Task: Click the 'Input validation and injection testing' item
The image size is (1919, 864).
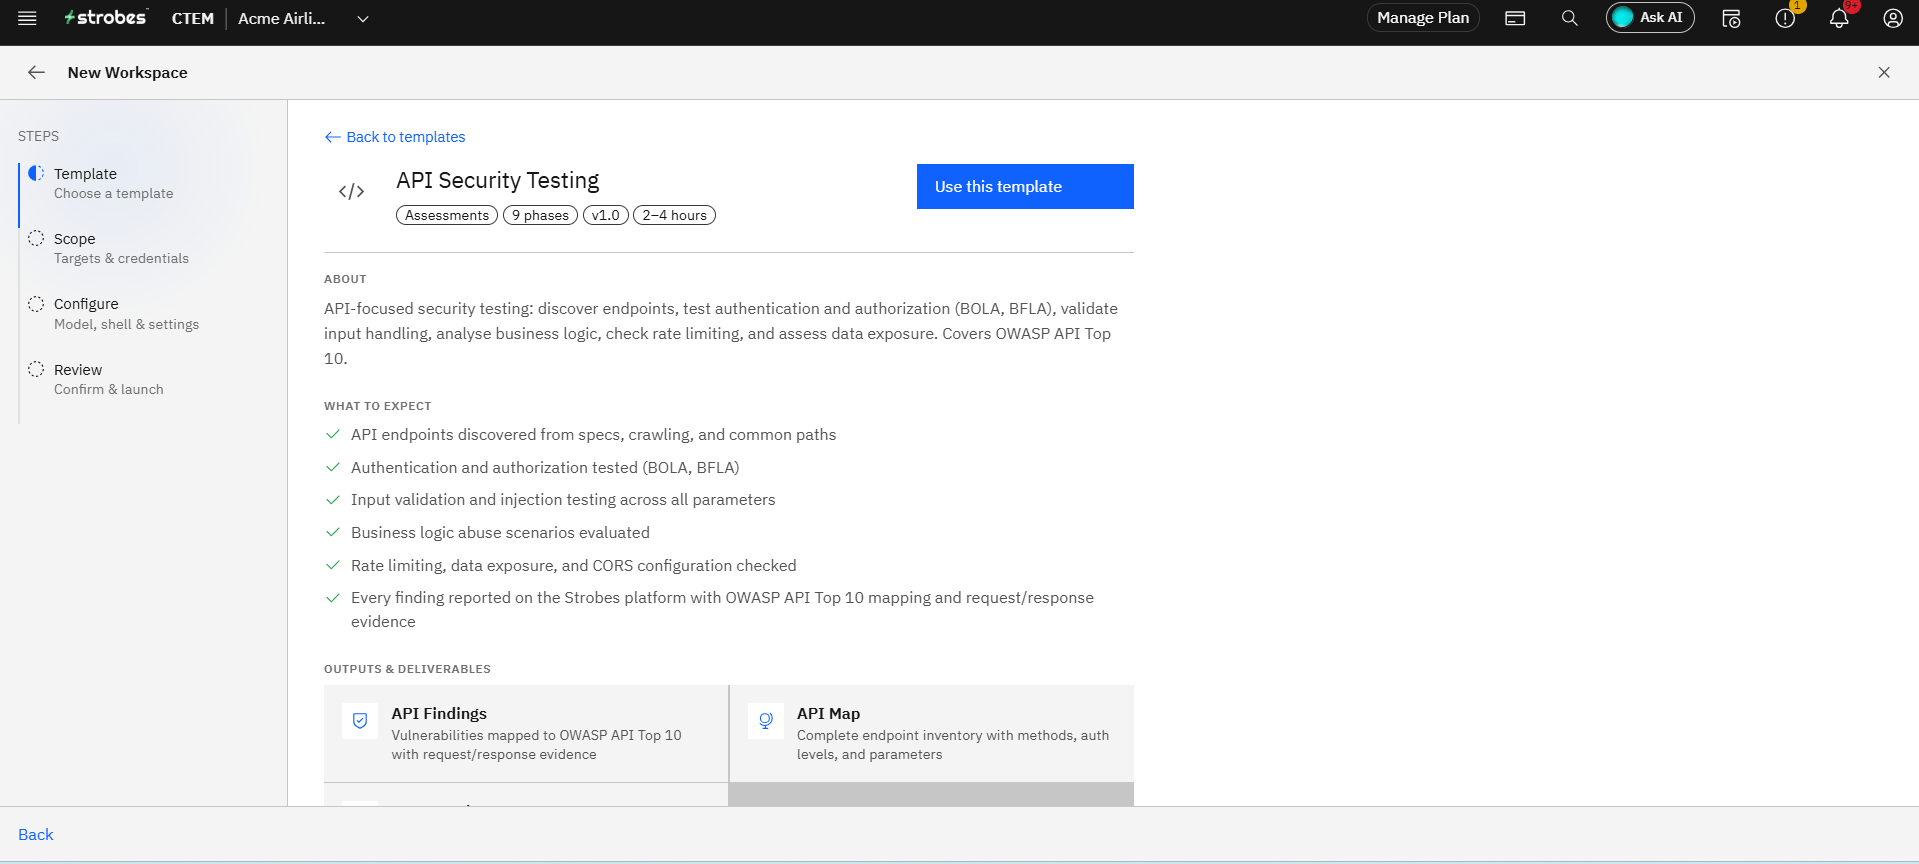Action: click(x=563, y=500)
